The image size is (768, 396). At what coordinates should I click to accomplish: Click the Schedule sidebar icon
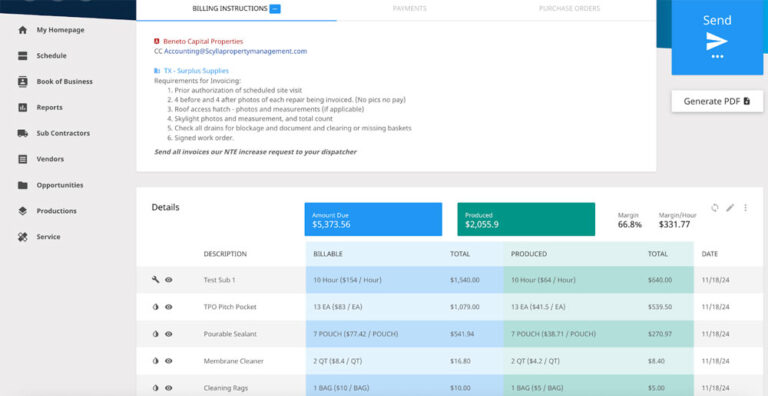click(23, 56)
